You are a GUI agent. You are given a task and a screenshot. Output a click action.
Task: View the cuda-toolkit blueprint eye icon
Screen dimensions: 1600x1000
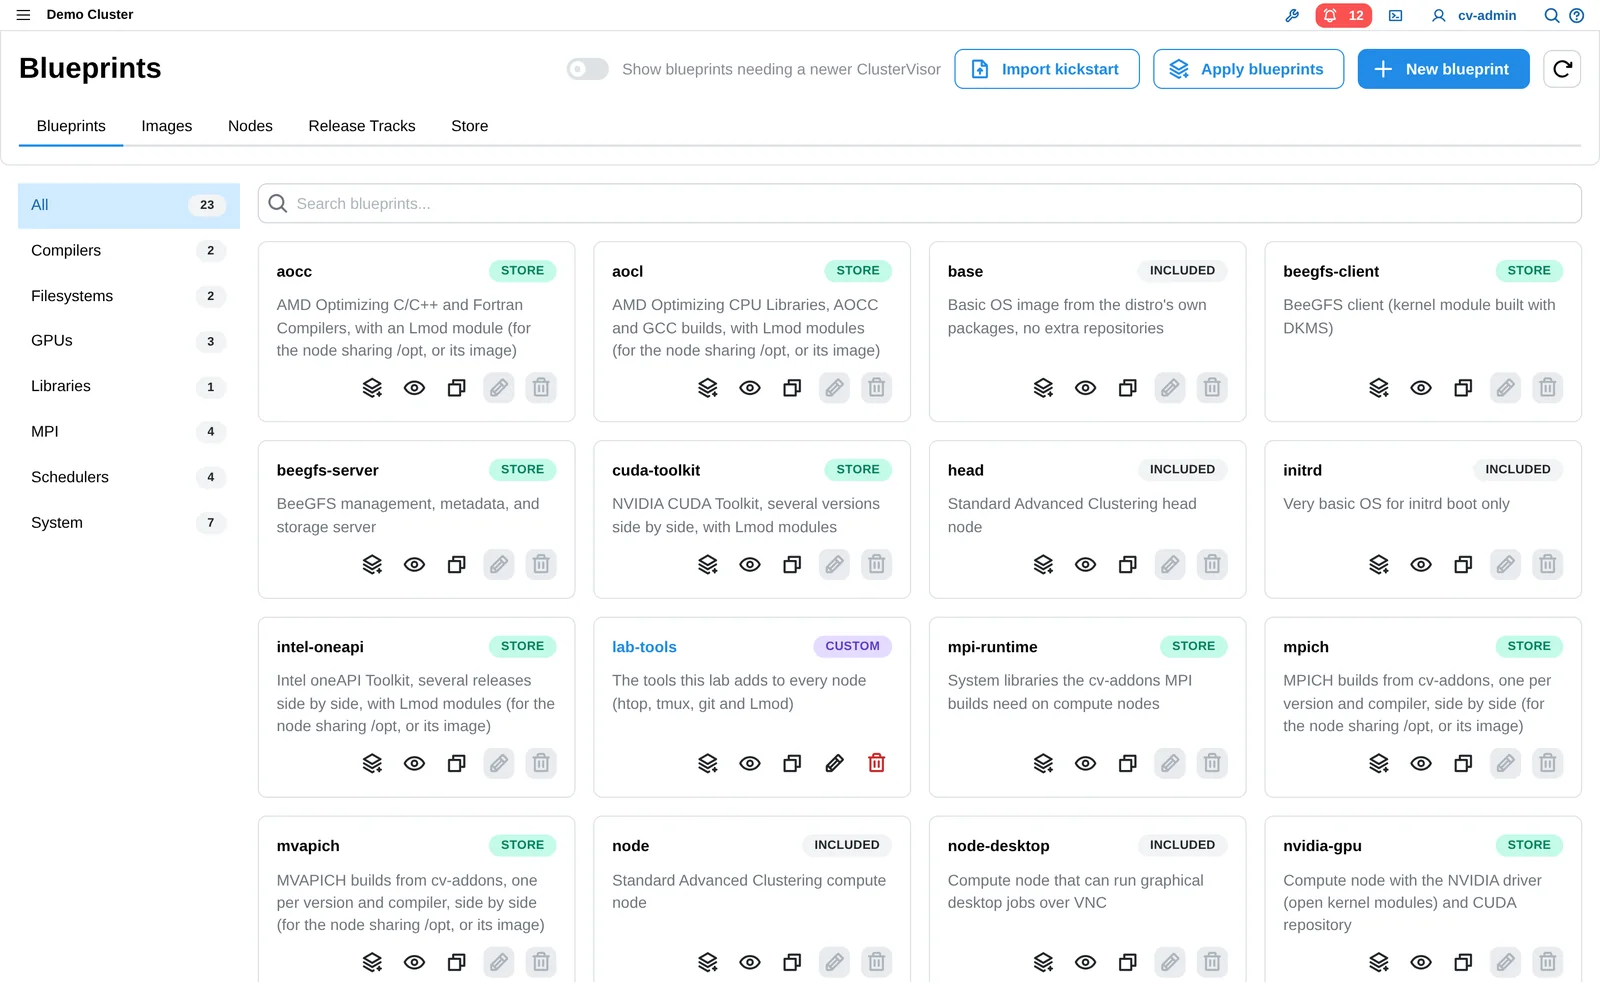750,565
